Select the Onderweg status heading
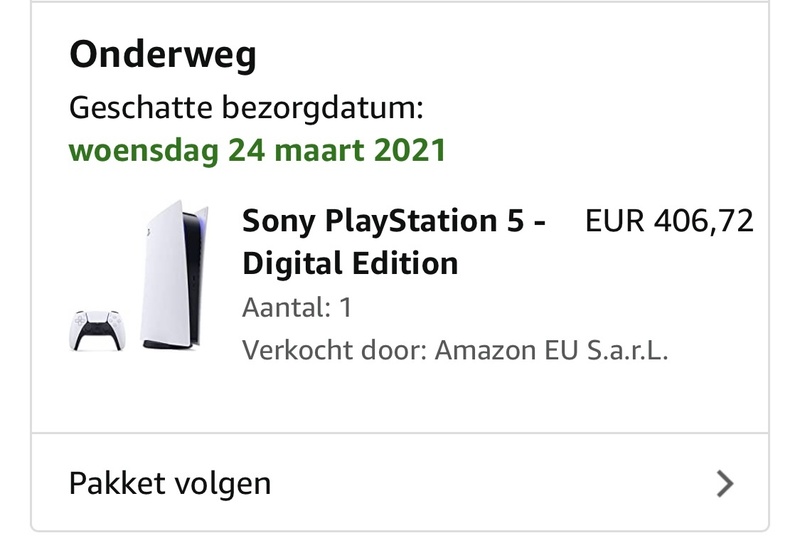The height and width of the screenshot is (553, 800). point(162,55)
